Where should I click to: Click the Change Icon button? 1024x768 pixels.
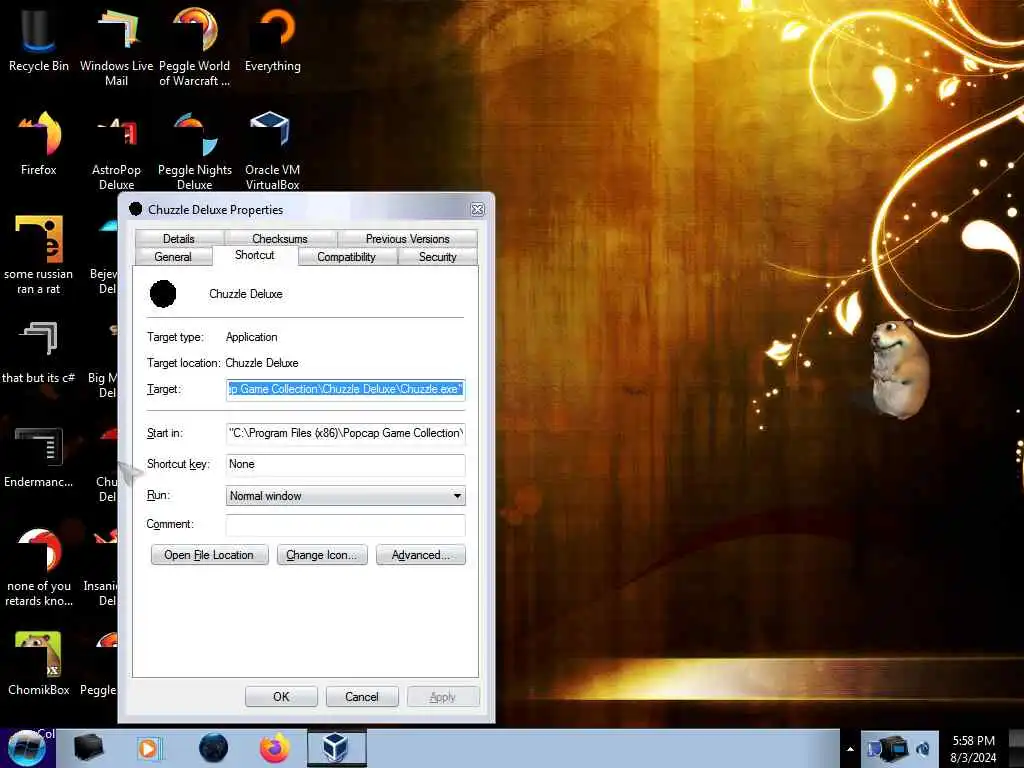pyautogui.click(x=322, y=555)
